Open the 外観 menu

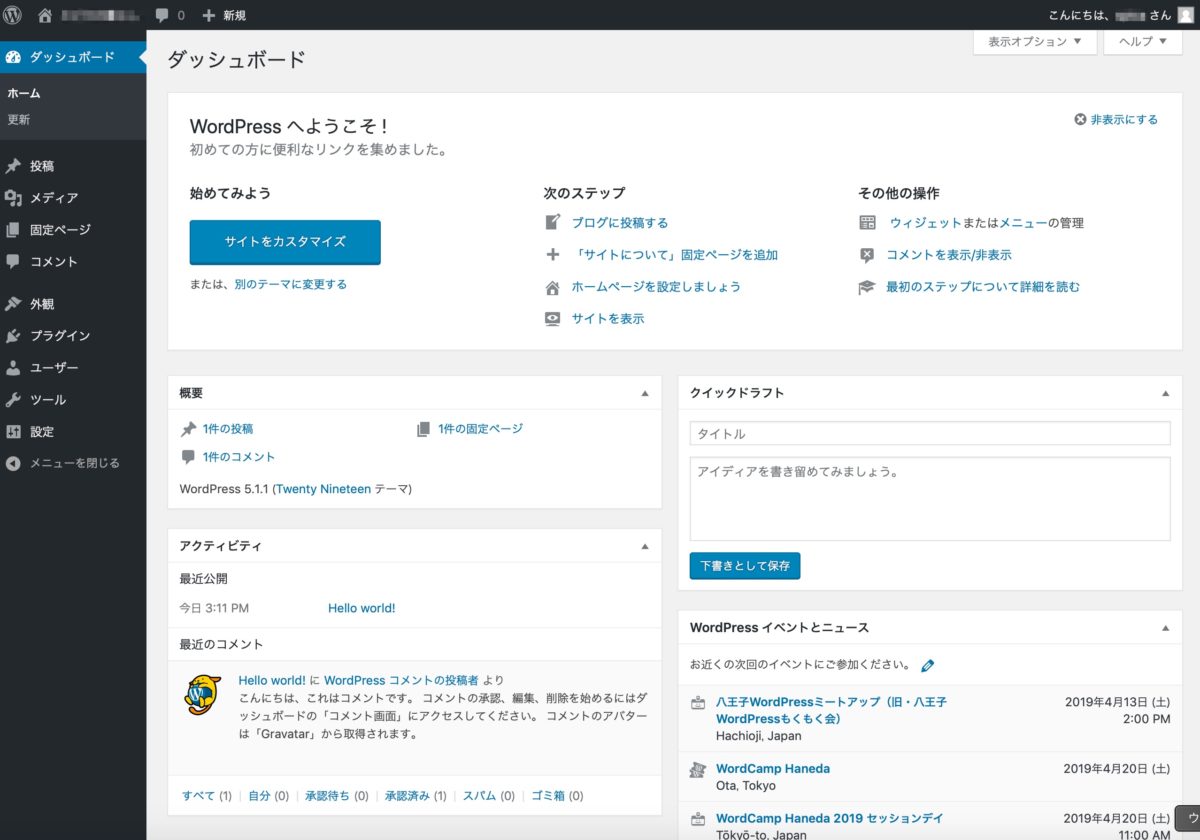[73, 304]
